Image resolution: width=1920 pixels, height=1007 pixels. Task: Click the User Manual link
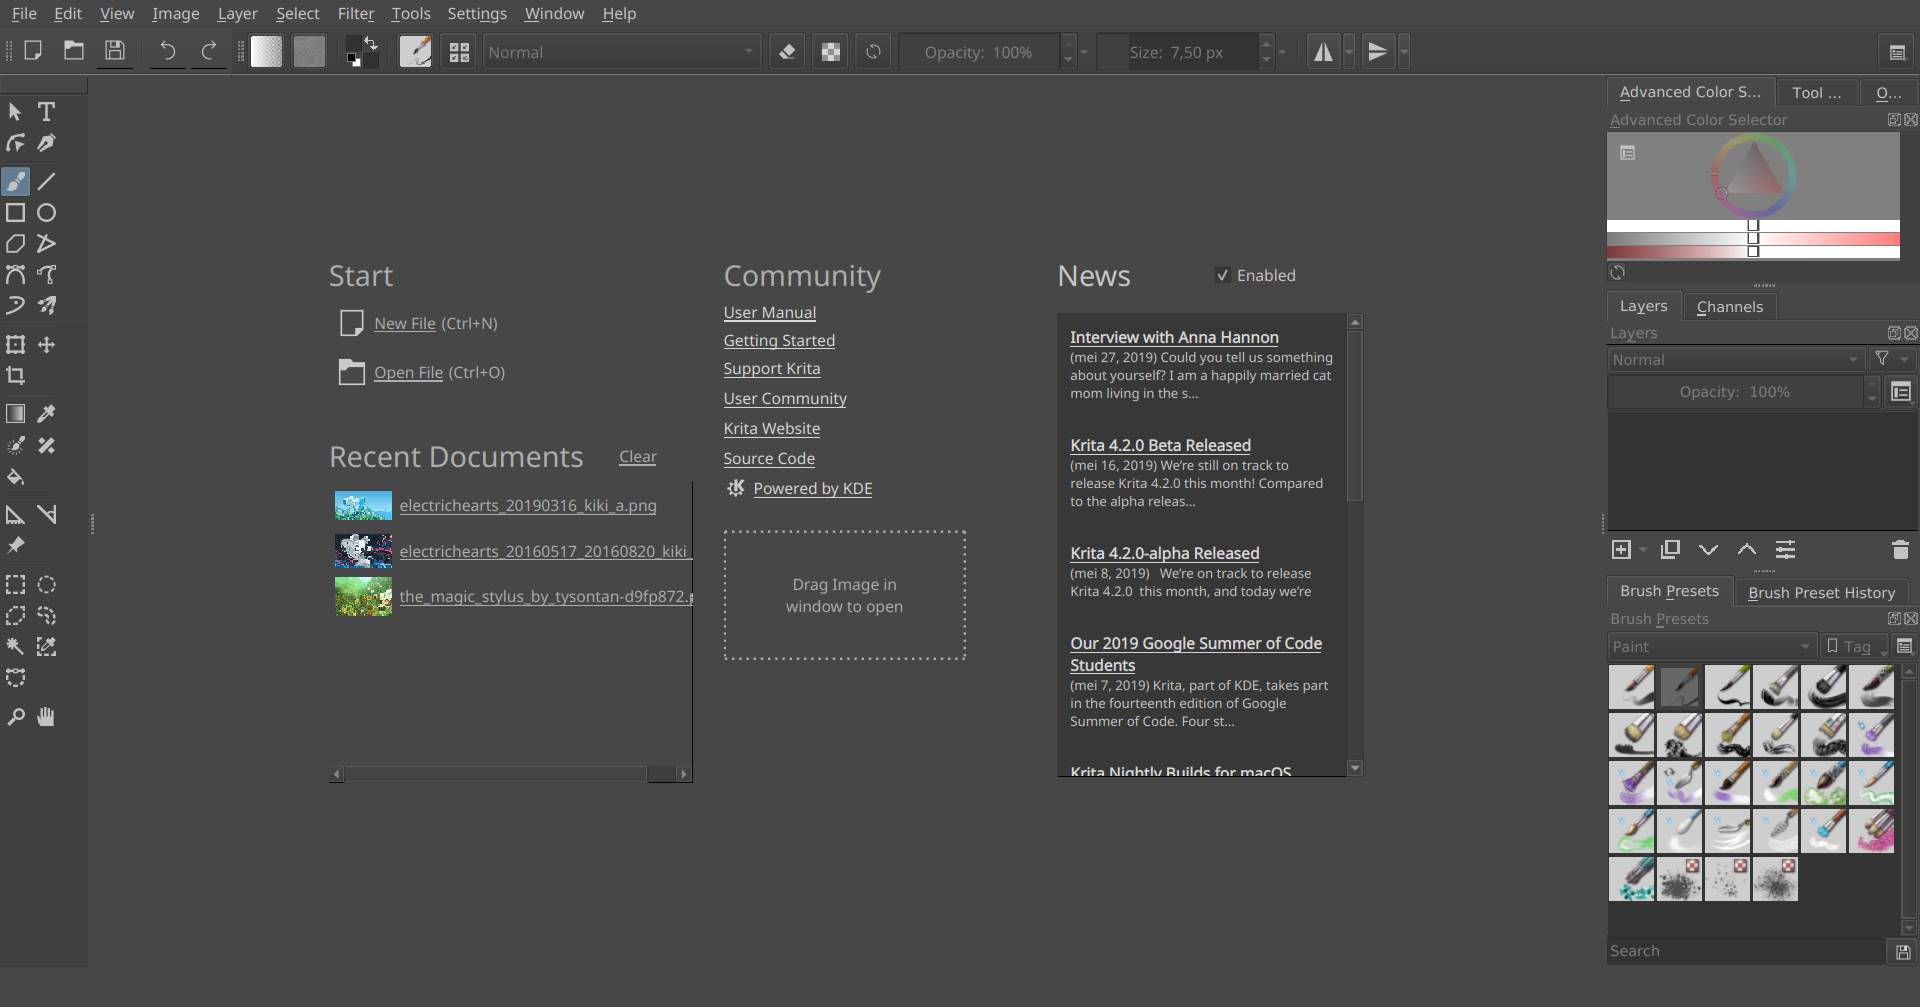point(769,312)
